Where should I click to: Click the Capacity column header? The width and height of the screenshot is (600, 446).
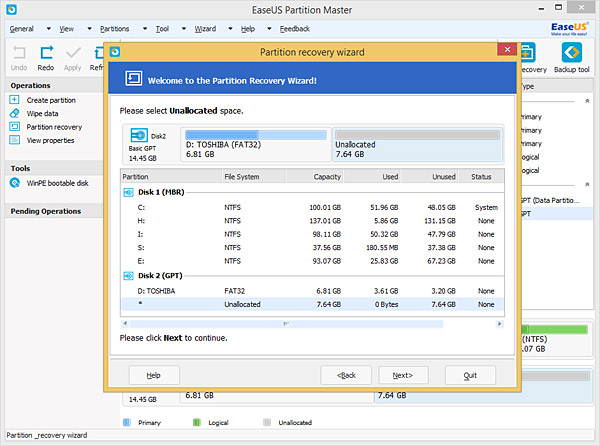tap(315, 177)
